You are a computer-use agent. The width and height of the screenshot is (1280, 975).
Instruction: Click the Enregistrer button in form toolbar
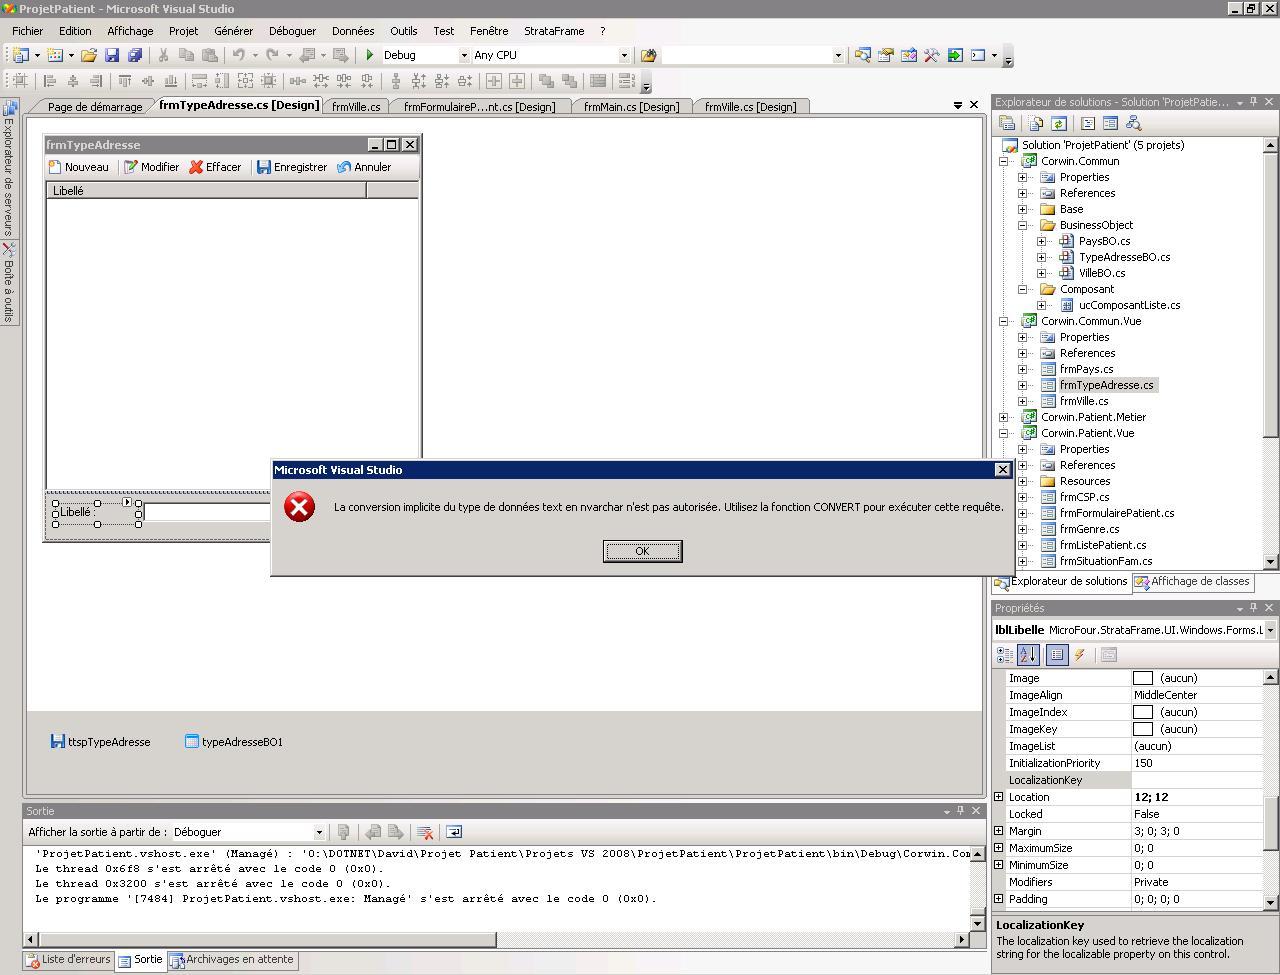point(291,167)
